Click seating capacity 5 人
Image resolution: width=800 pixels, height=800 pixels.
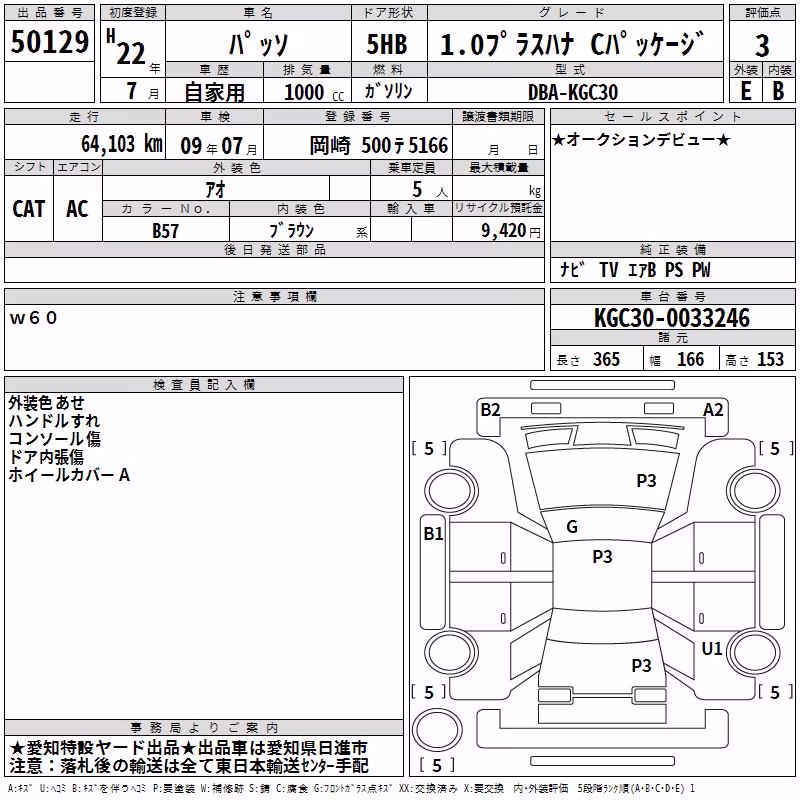[x=430, y=189]
